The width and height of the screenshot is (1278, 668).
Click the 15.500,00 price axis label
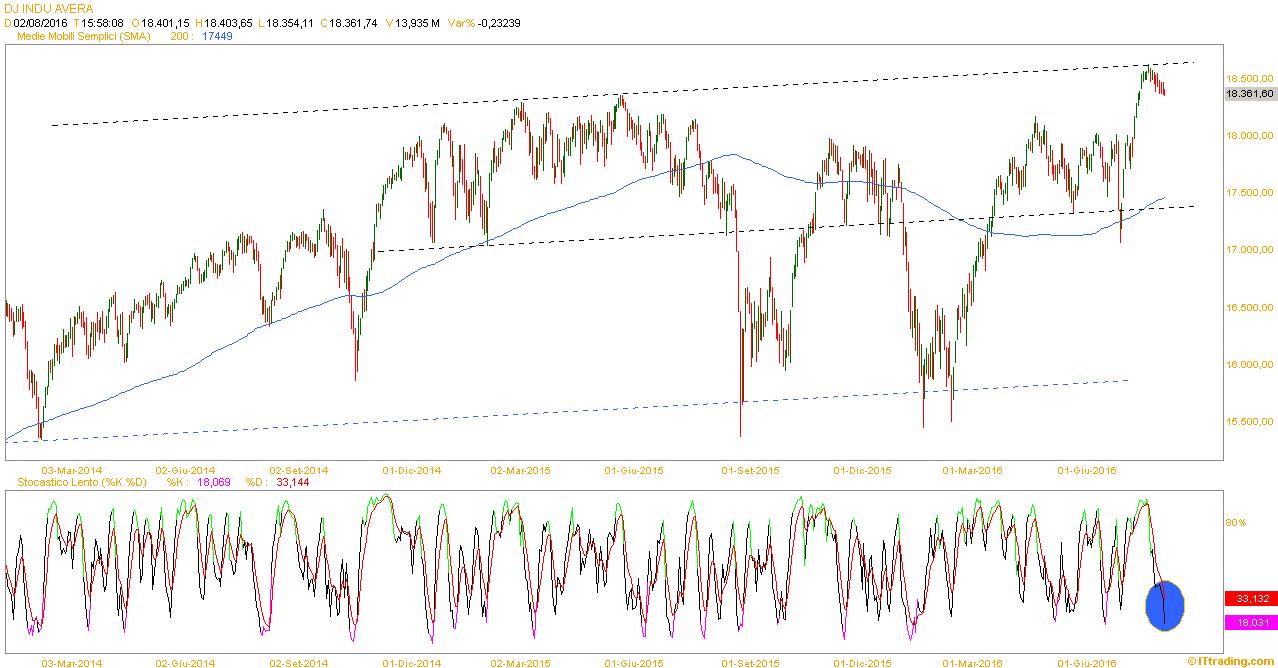pyautogui.click(x=1250, y=422)
